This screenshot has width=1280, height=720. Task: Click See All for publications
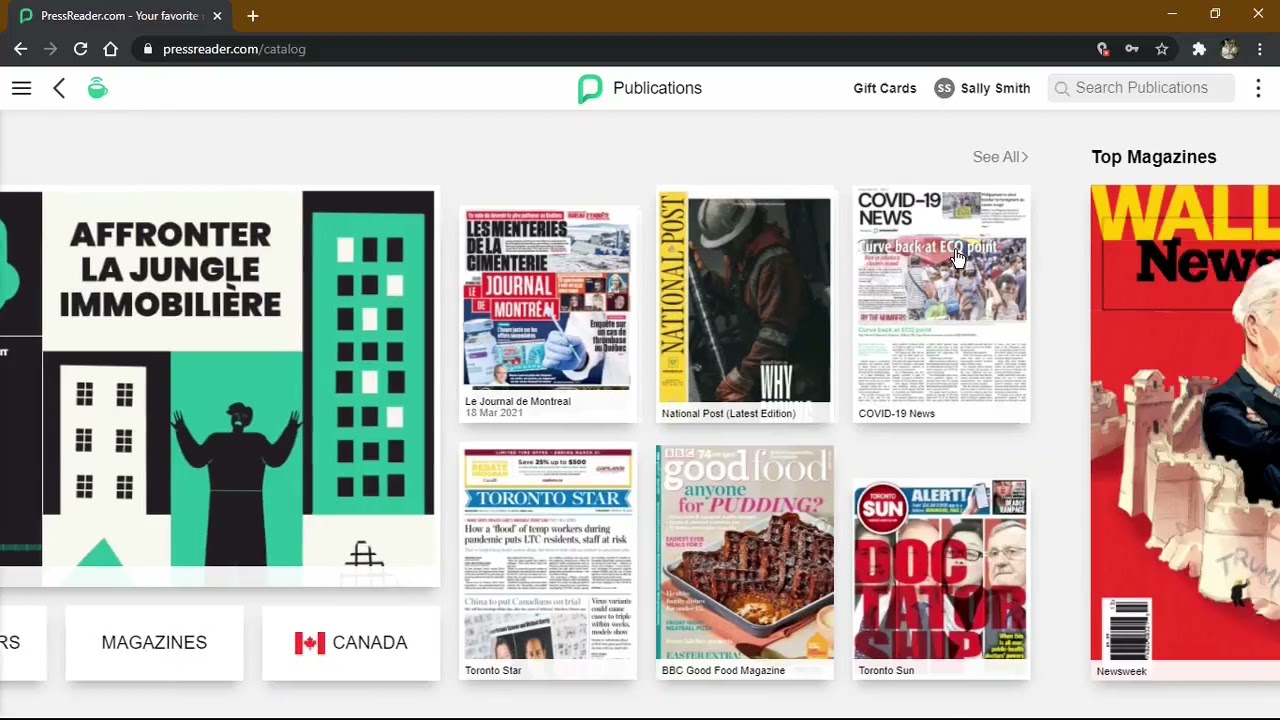point(1000,157)
